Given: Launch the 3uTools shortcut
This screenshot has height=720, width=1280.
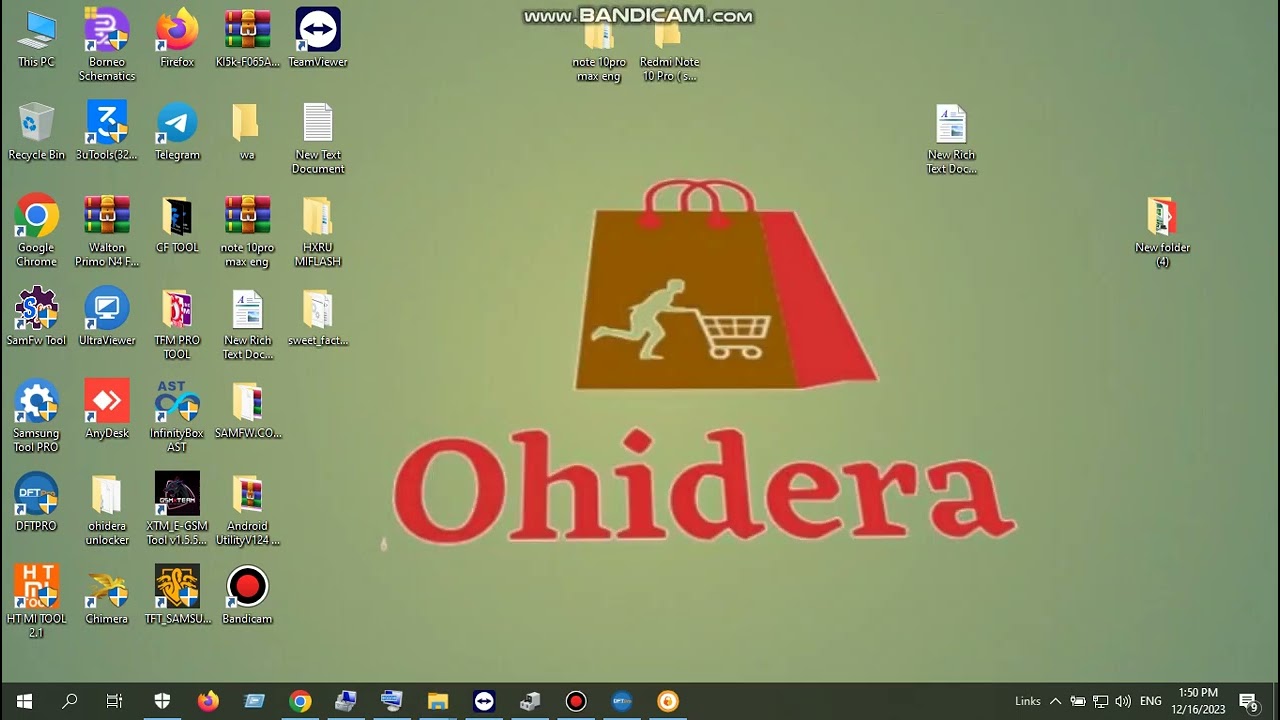Looking at the screenshot, I should [x=107, y=131].
